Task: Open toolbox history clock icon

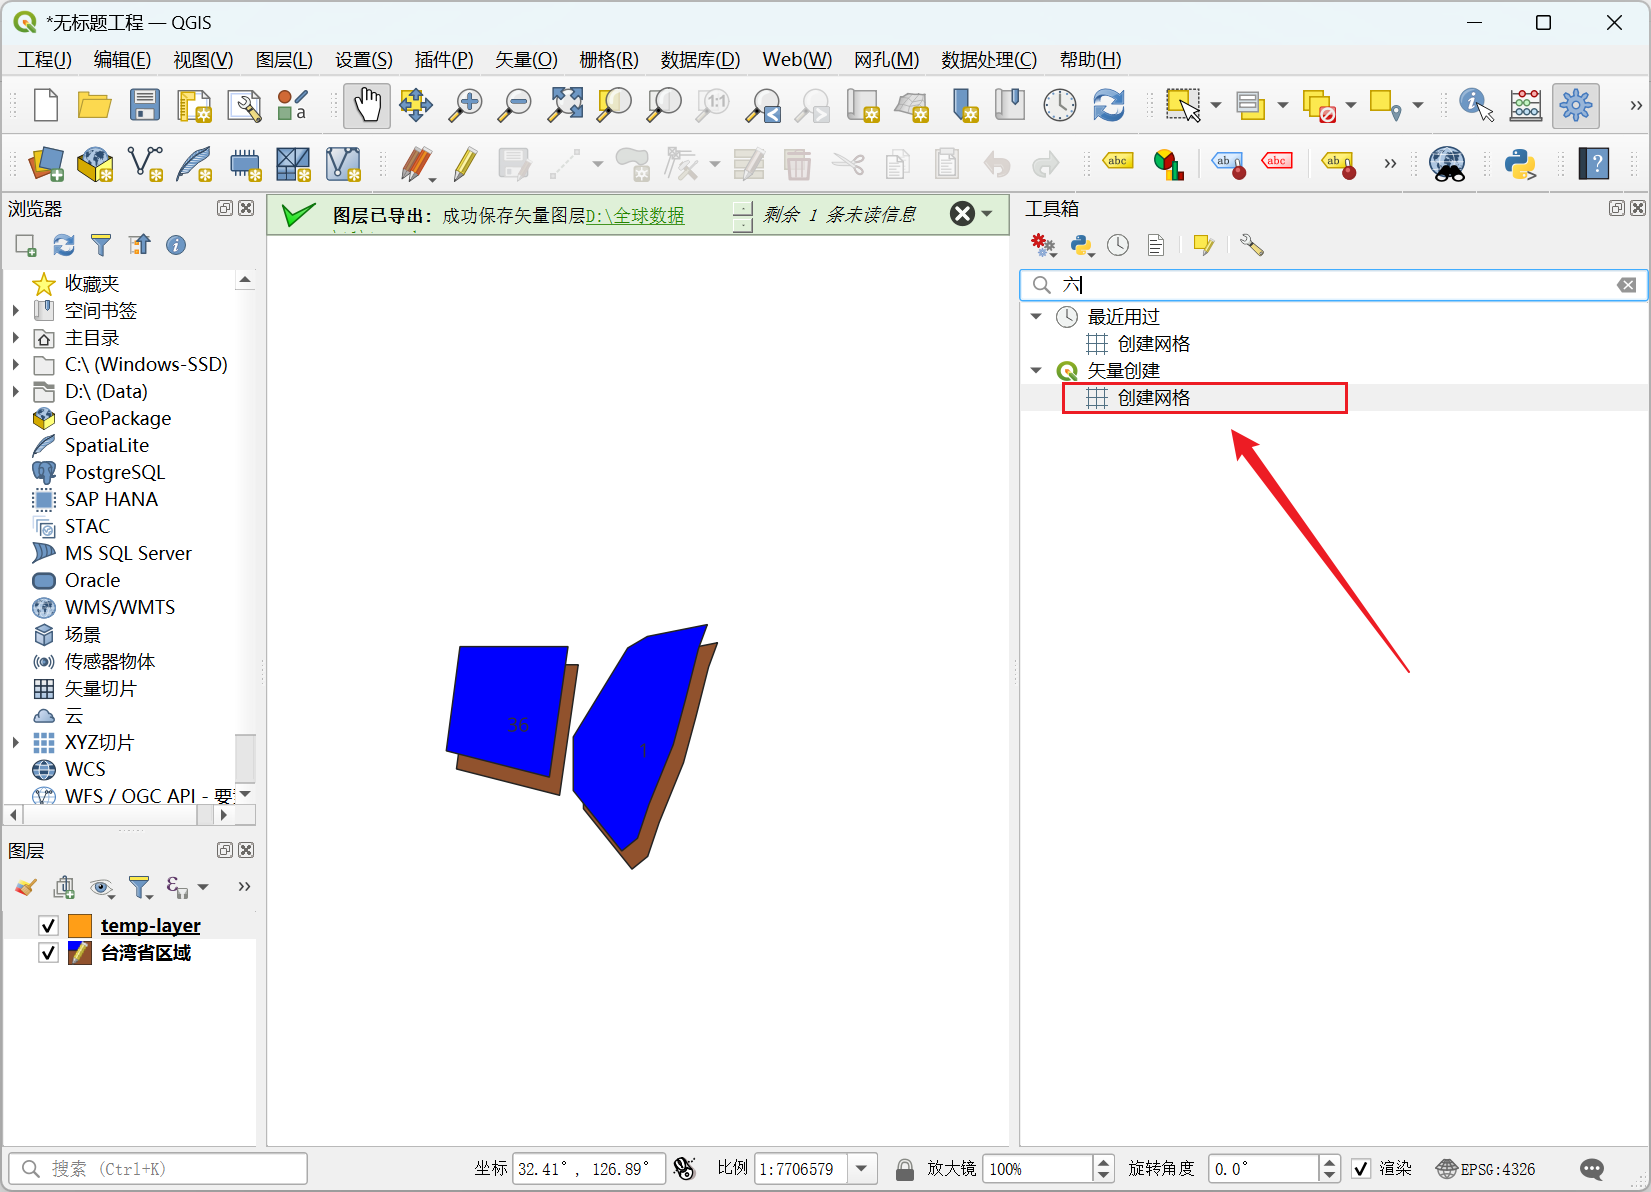Action: tap(1118, 245)
